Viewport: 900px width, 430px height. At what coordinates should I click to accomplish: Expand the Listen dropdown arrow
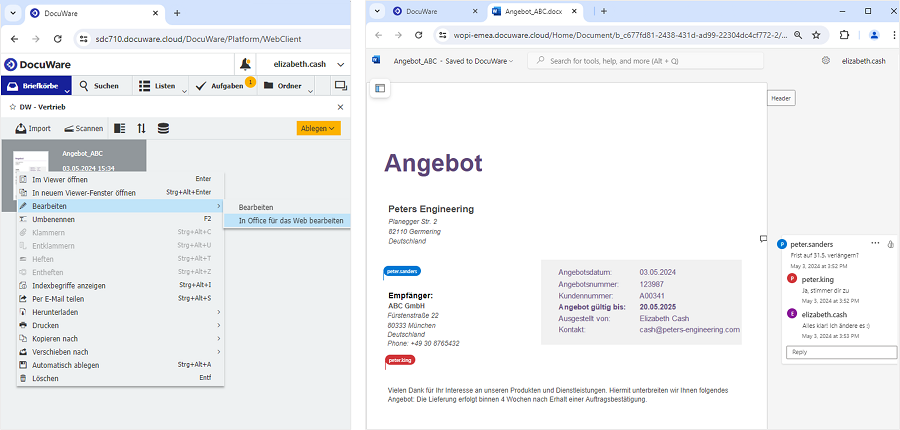coord(184,90)
